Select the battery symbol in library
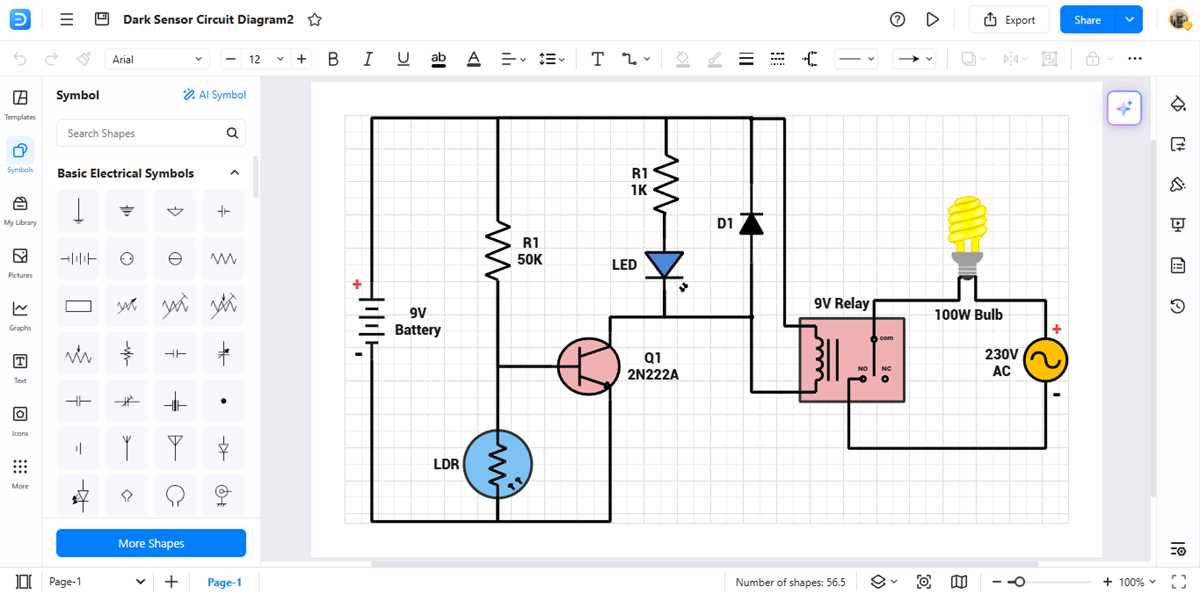 point(78,259)
